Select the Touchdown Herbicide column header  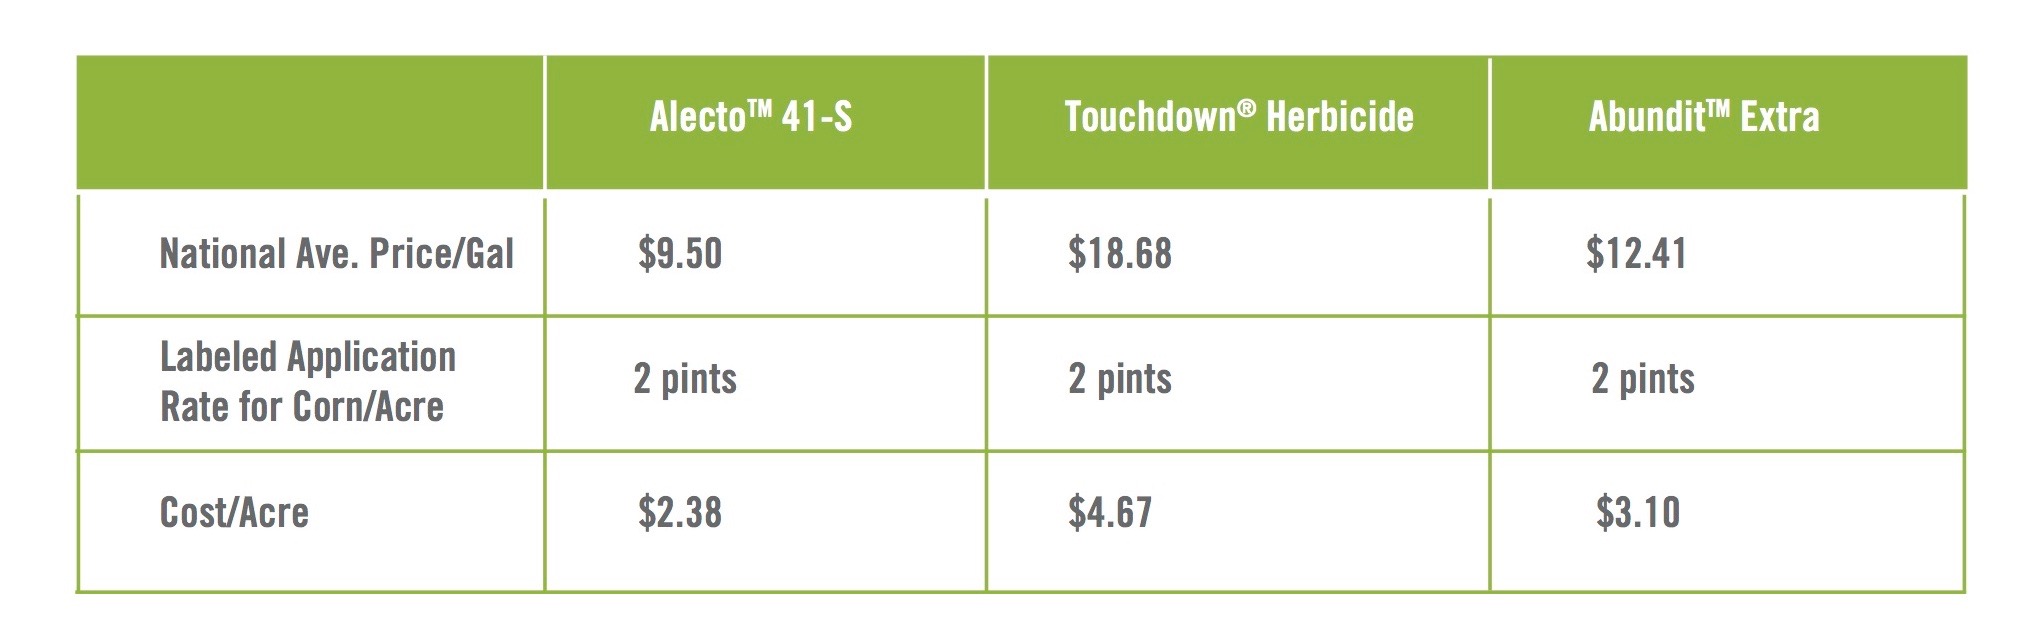[1239, 117]
